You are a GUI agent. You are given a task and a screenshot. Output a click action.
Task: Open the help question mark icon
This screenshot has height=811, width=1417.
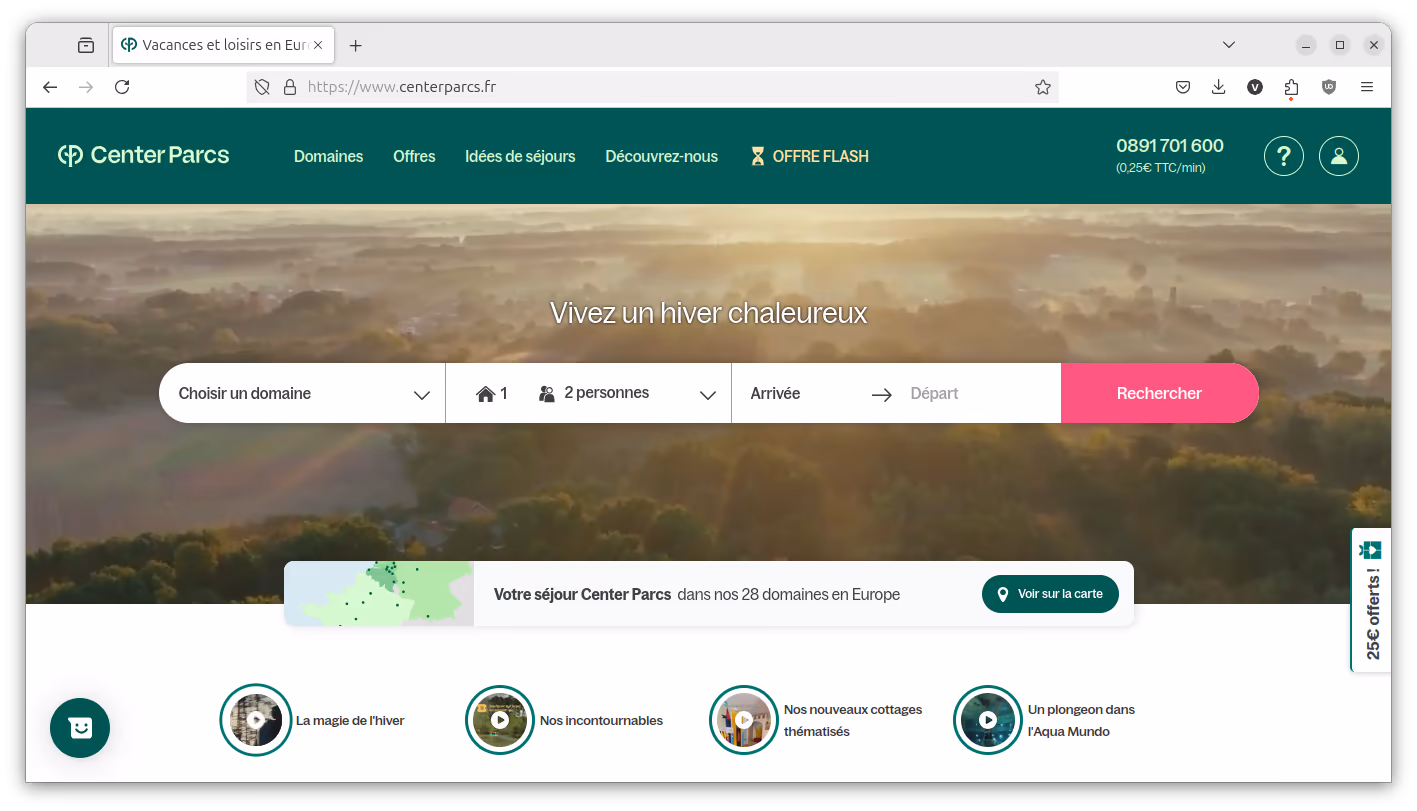click(1284, 156)
